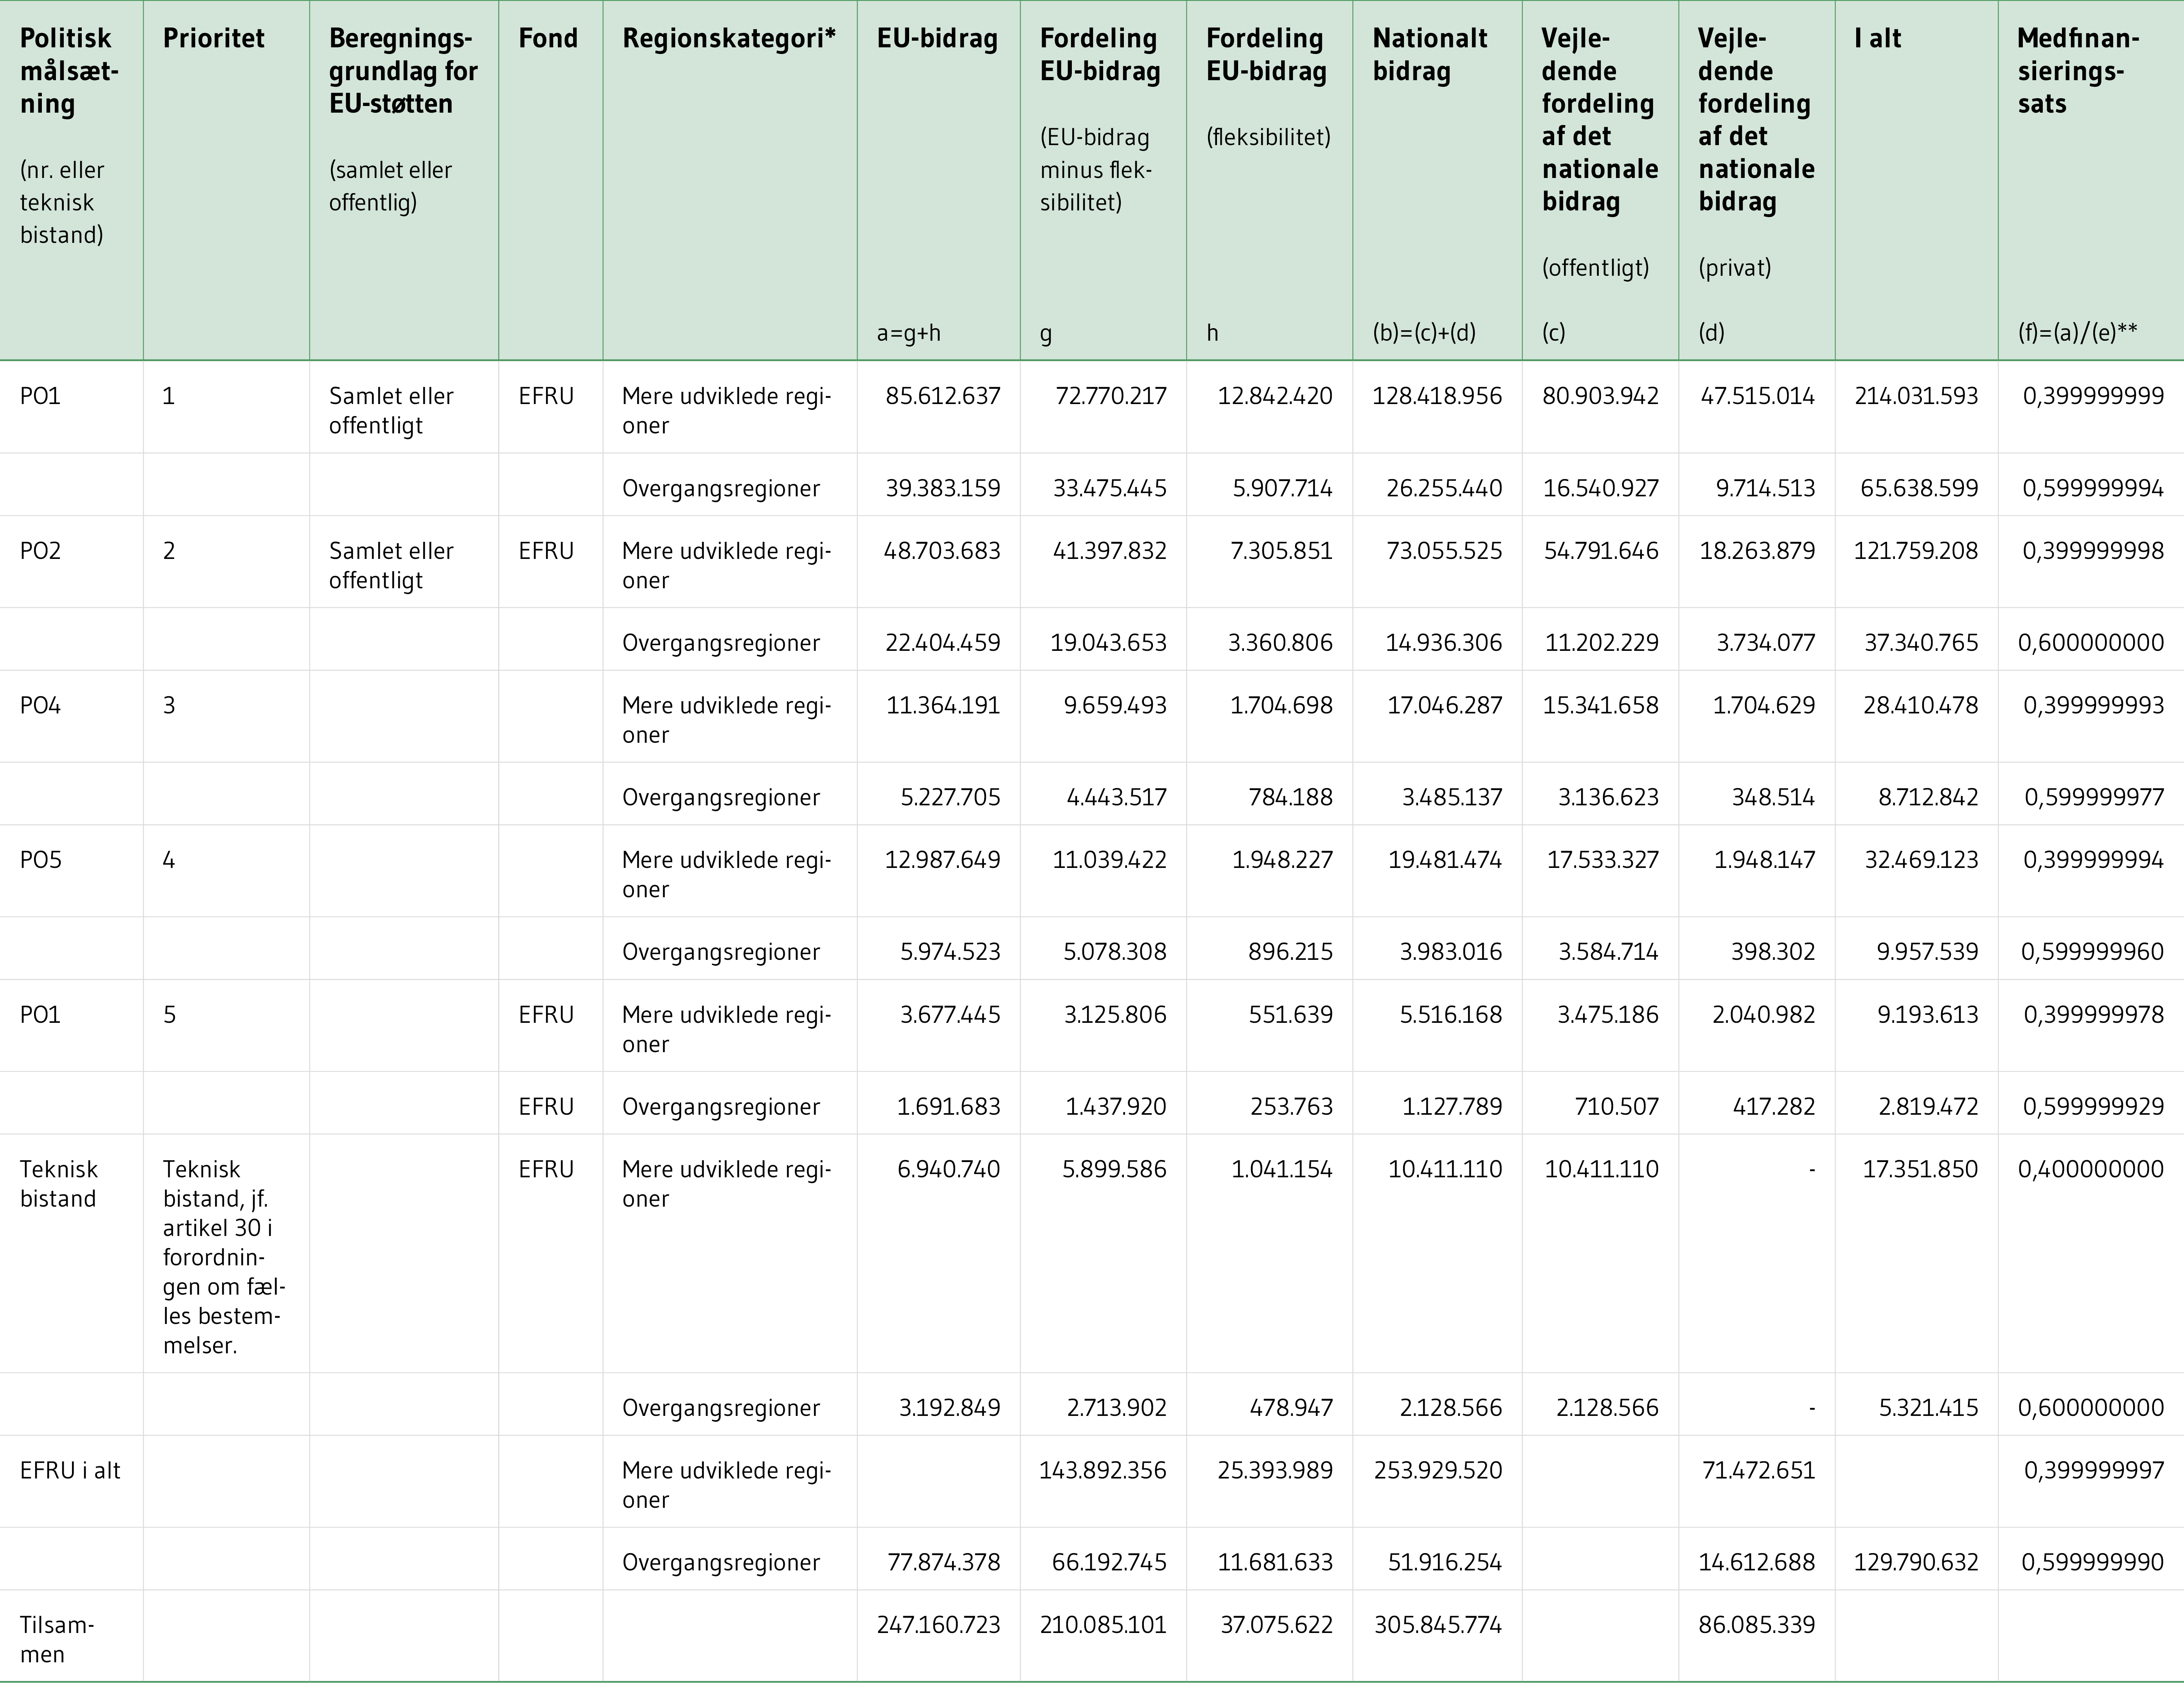
Task: Click the EFRU cell in the PO1 row
Action: pos(547,396)
